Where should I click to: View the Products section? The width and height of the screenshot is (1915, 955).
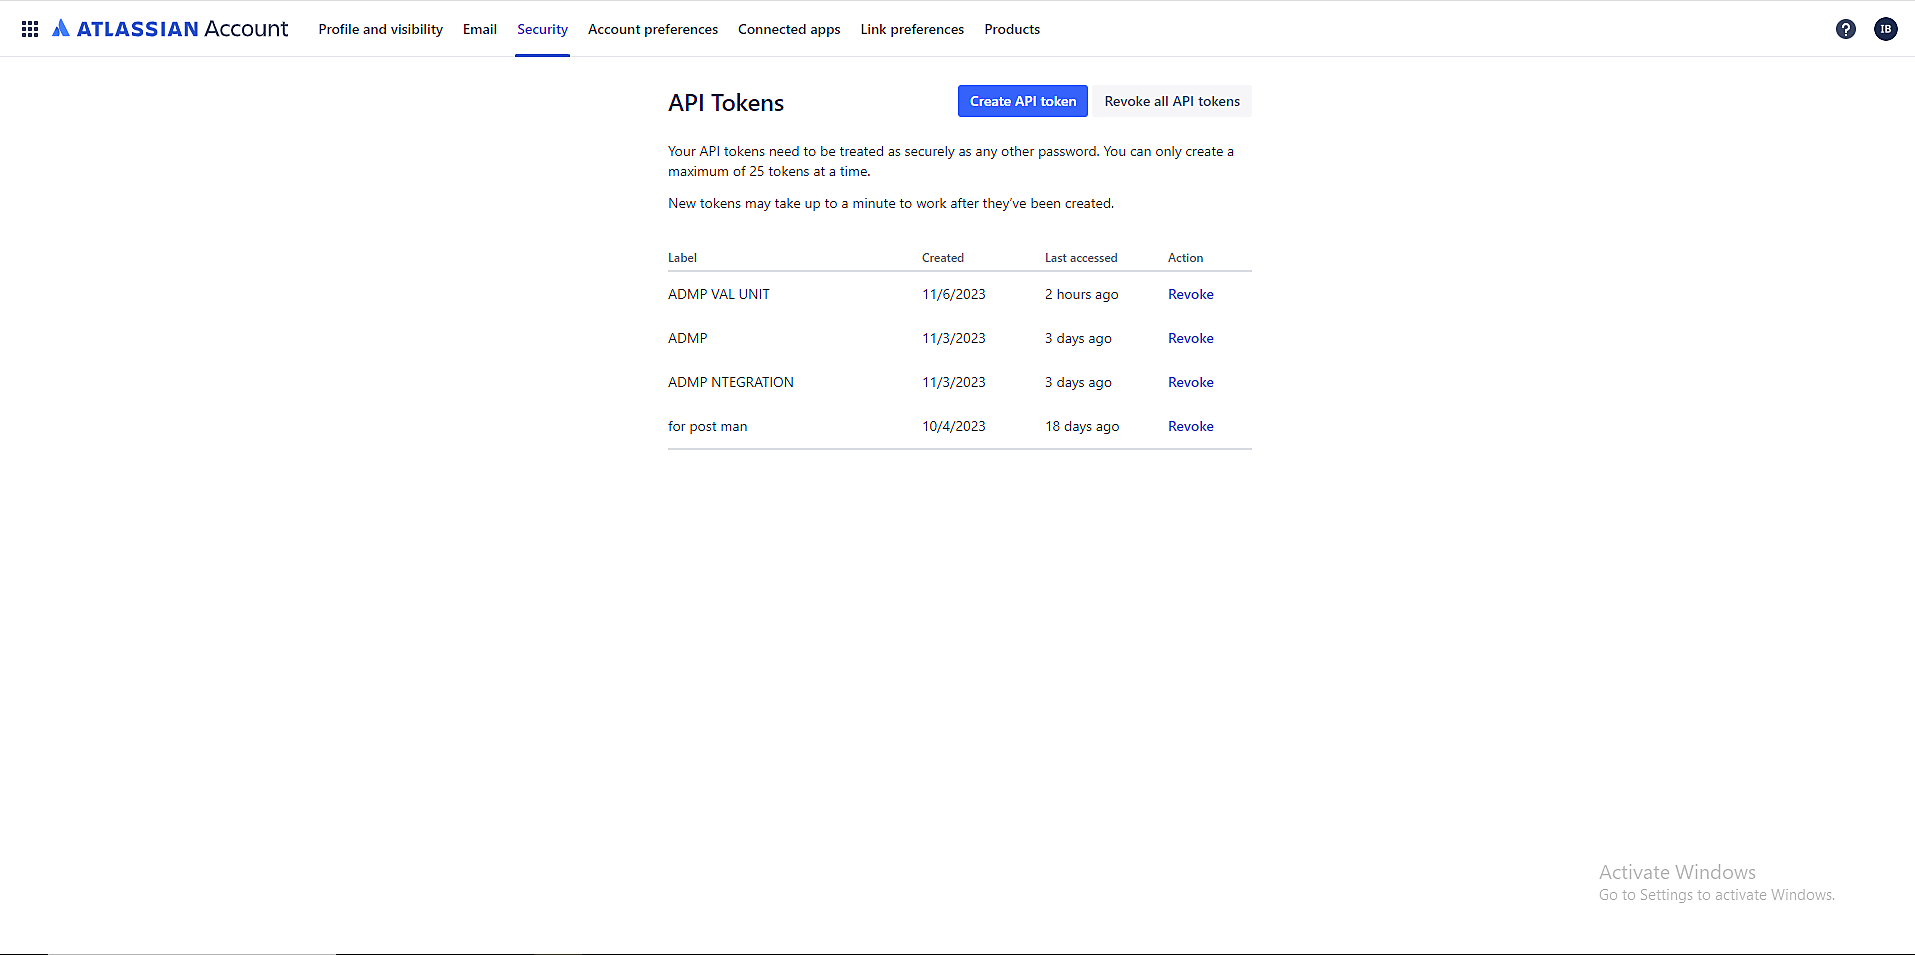(1012, 29)
